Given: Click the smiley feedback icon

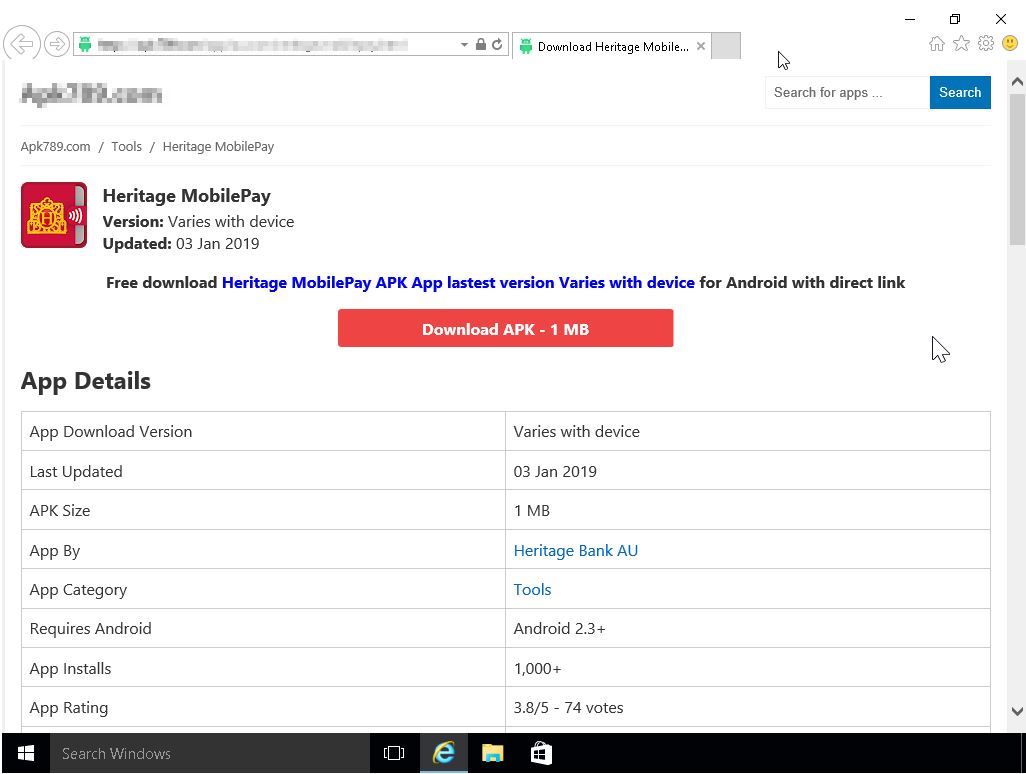Looking at the screenshot, I should (1010, 44).
